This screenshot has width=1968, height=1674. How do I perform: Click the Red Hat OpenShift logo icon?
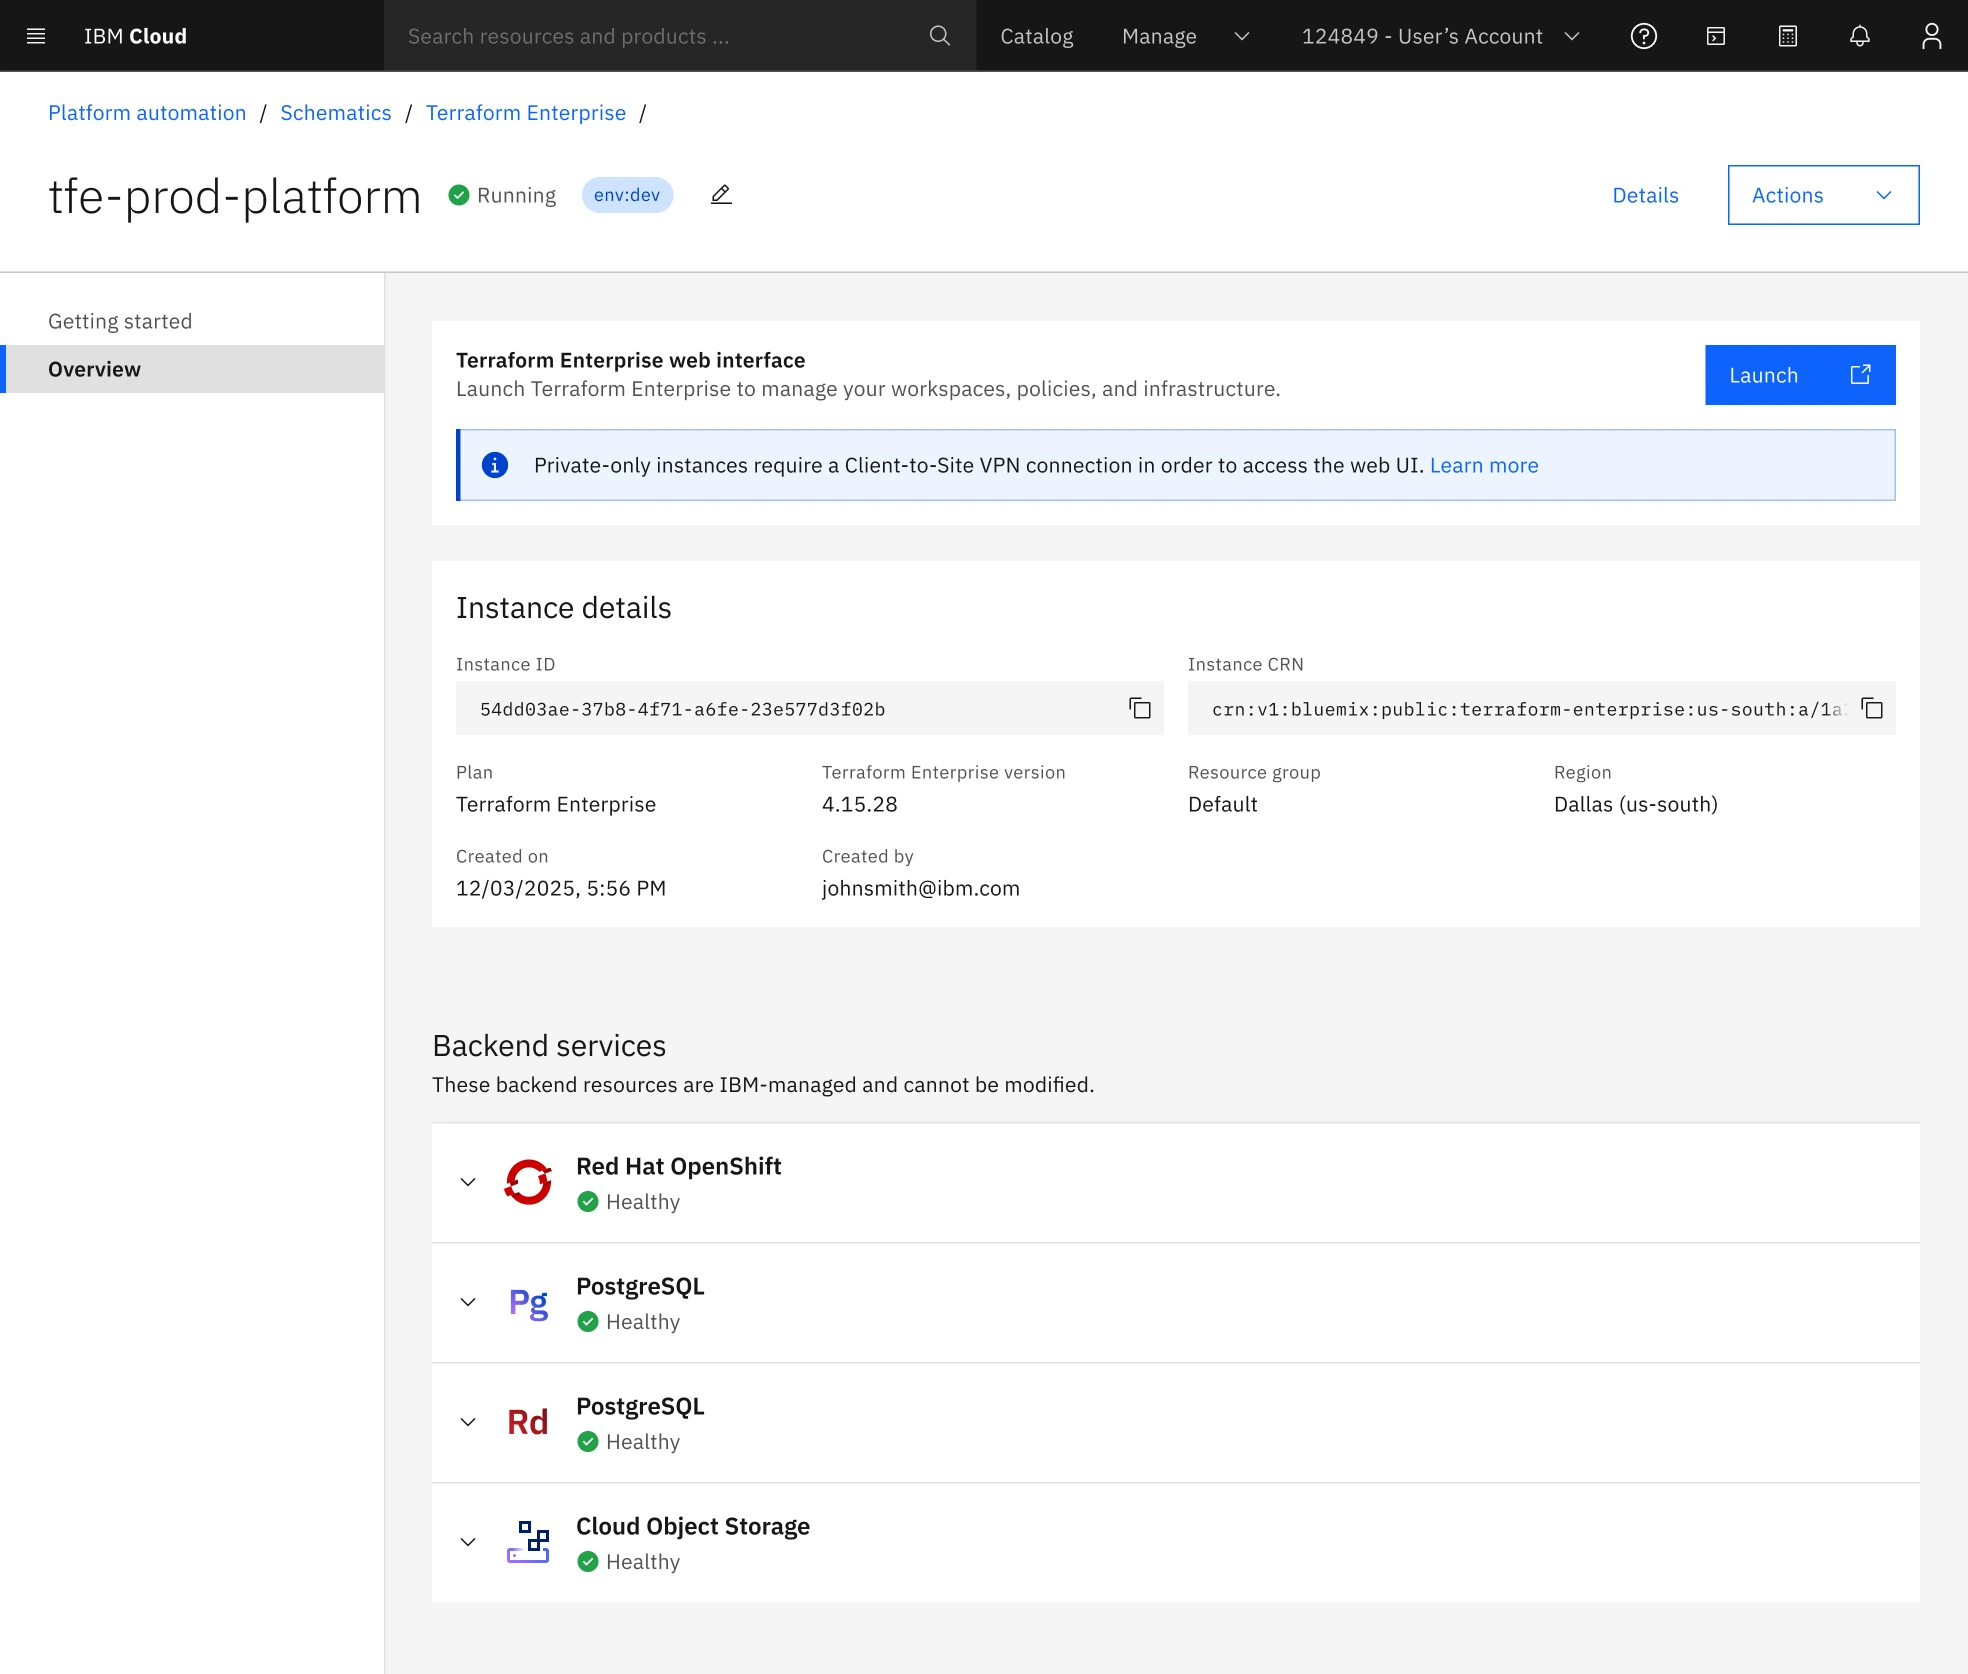pyautogui.click(x=528, y=1182)
